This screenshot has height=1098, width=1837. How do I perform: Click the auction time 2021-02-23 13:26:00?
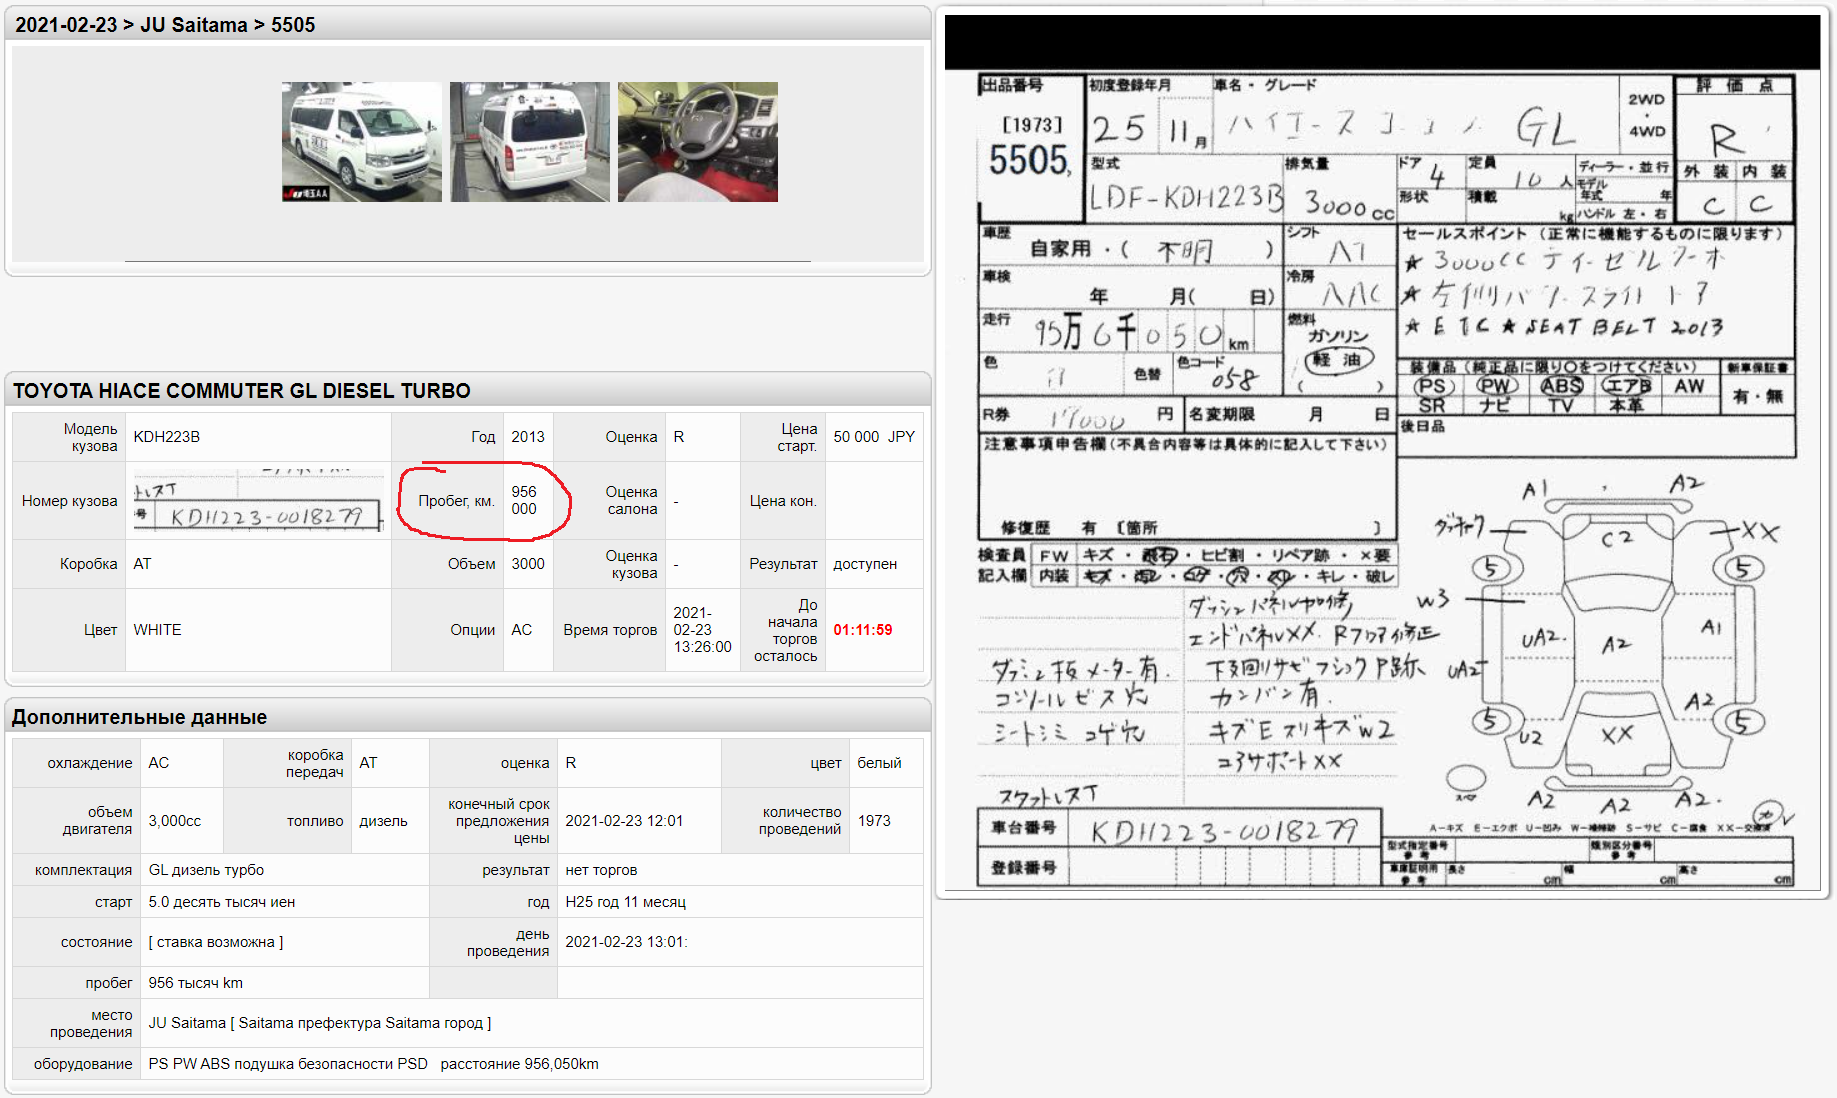tap(703, 630)
